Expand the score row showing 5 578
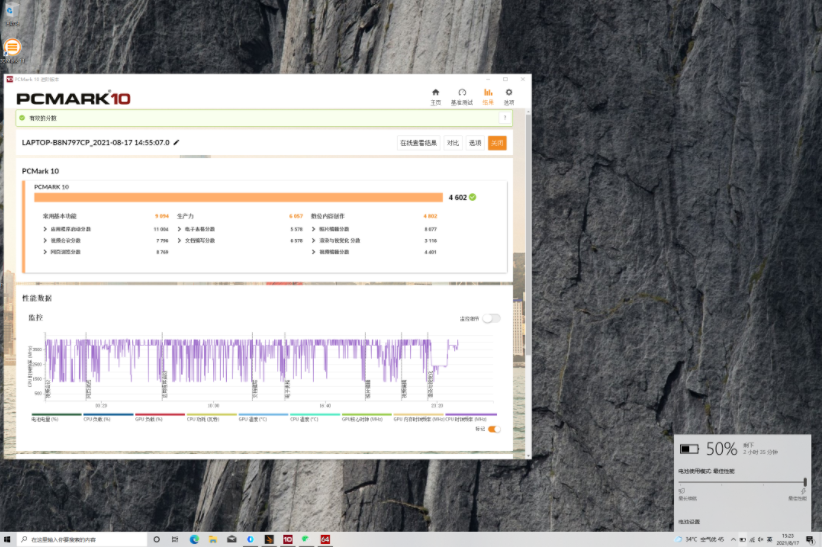Viewport: 823px width, 548px height. 180,229
